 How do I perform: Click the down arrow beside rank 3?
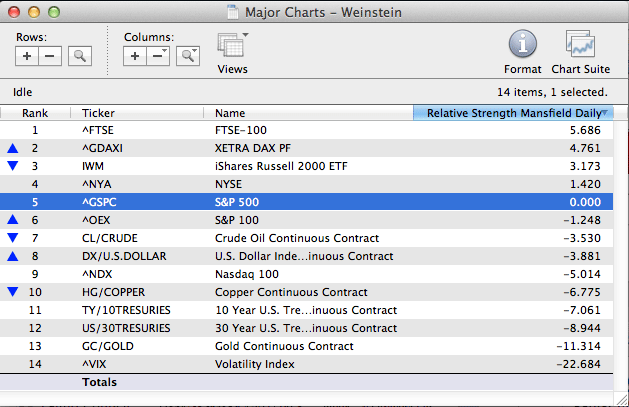(x=13, y=166)
